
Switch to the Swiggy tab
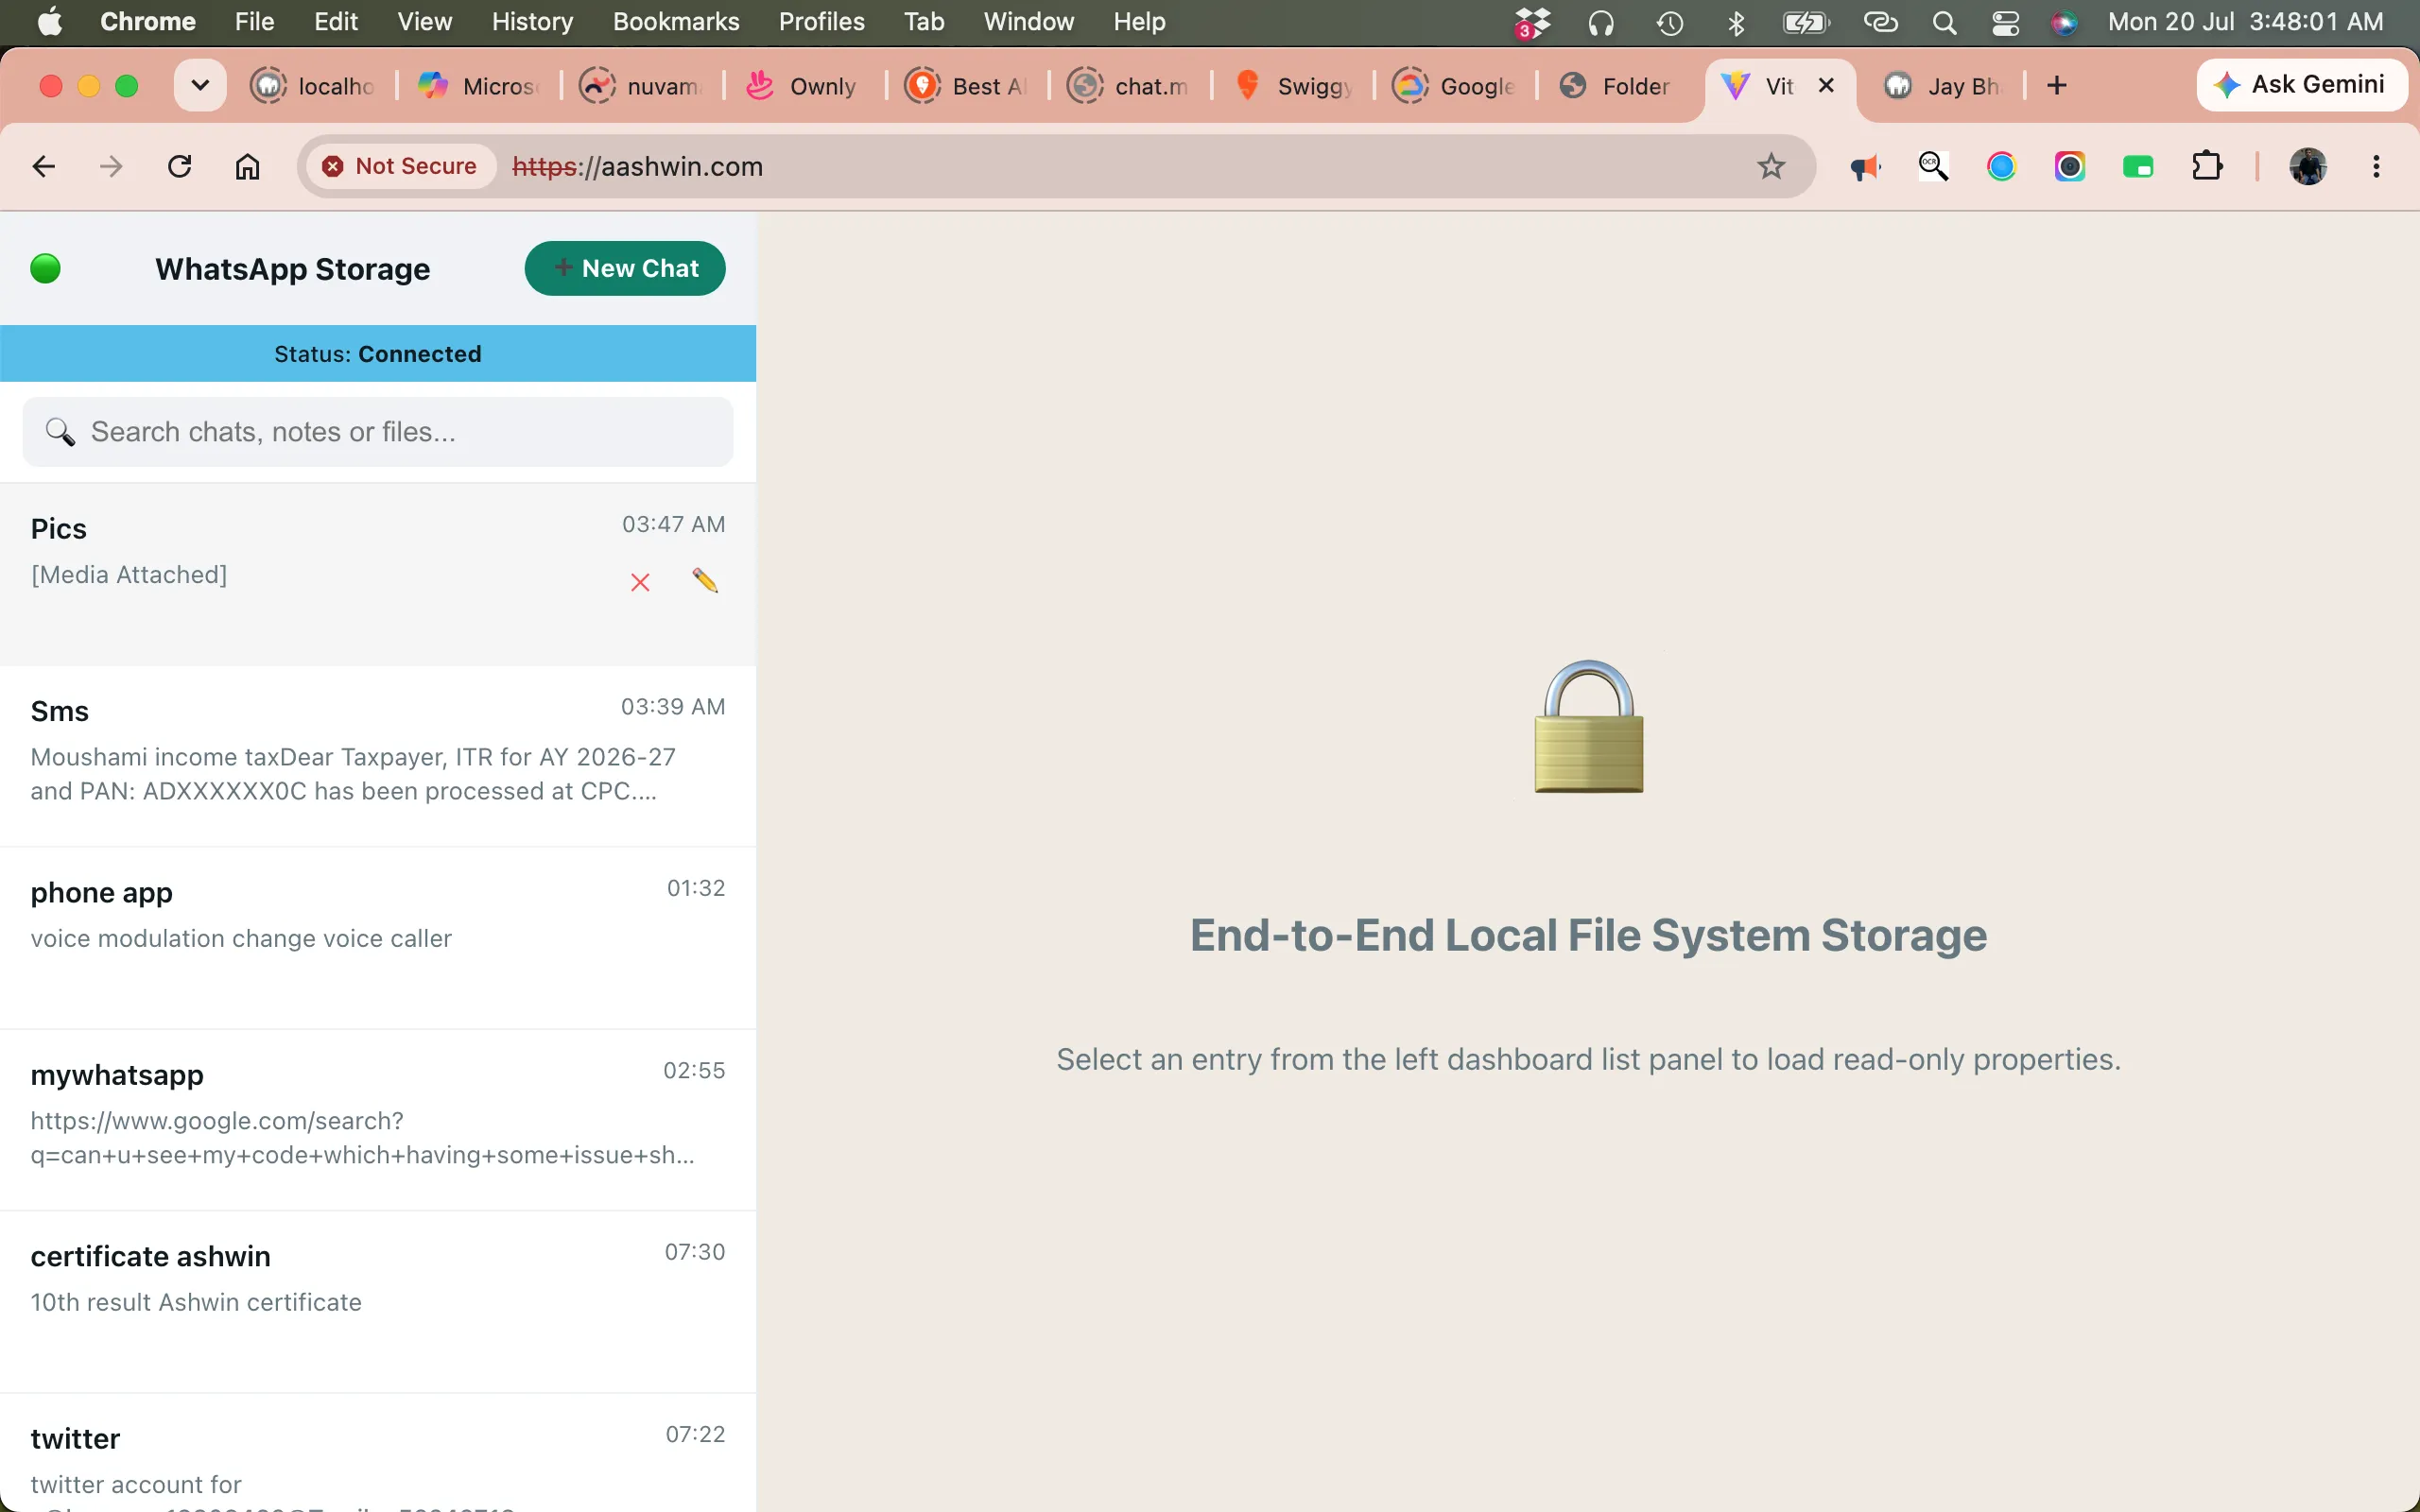click(x=1293, y=86)
